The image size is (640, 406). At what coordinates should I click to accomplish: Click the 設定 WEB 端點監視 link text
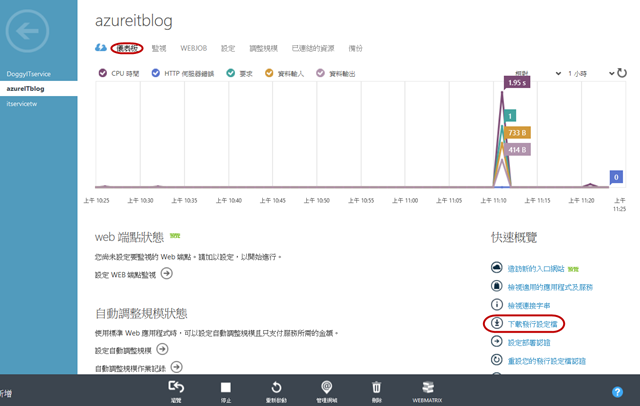tap(125, 275)
